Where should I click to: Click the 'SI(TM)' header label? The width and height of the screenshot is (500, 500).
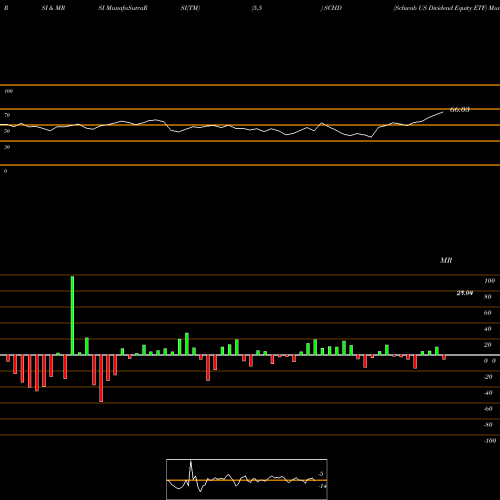(190, 8)
